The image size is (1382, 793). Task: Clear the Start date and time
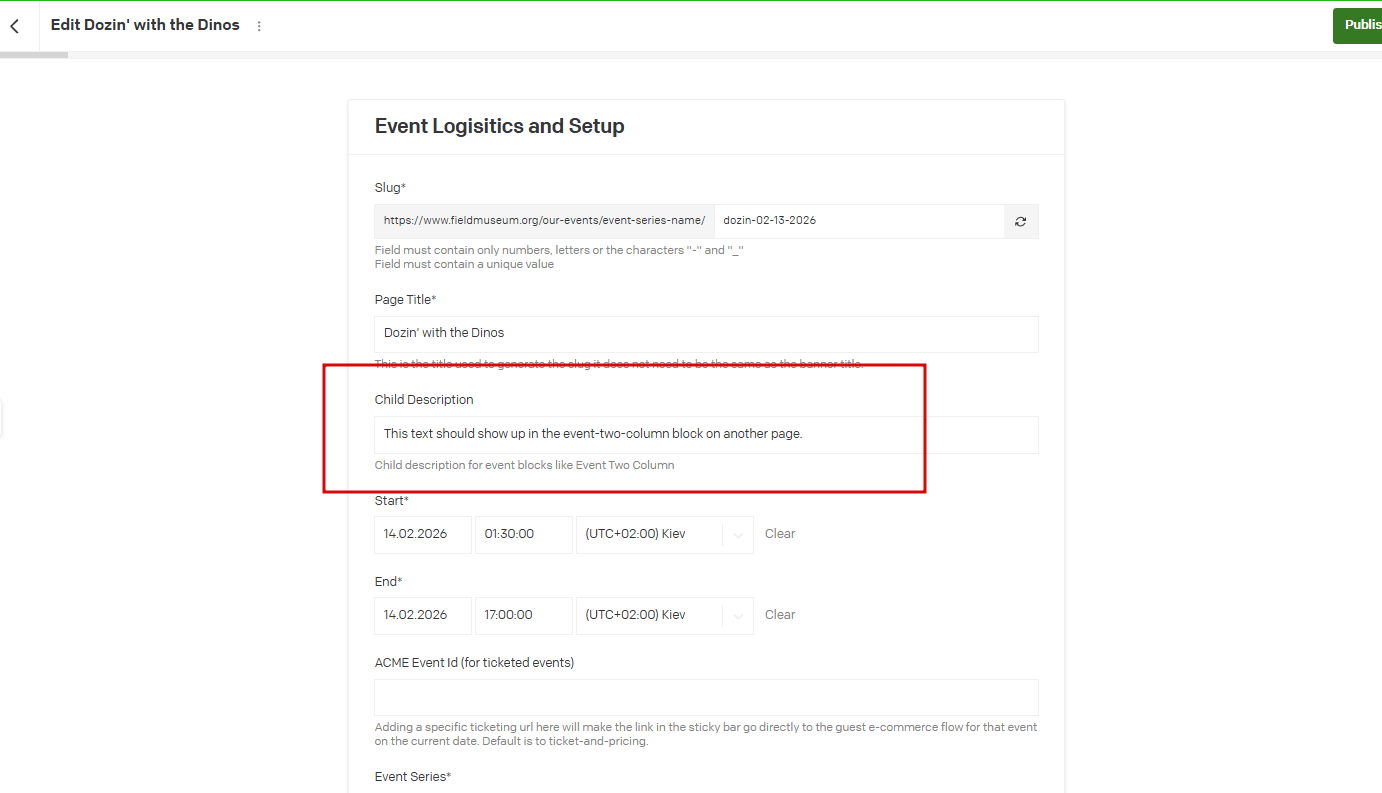(x=780, y=534)
